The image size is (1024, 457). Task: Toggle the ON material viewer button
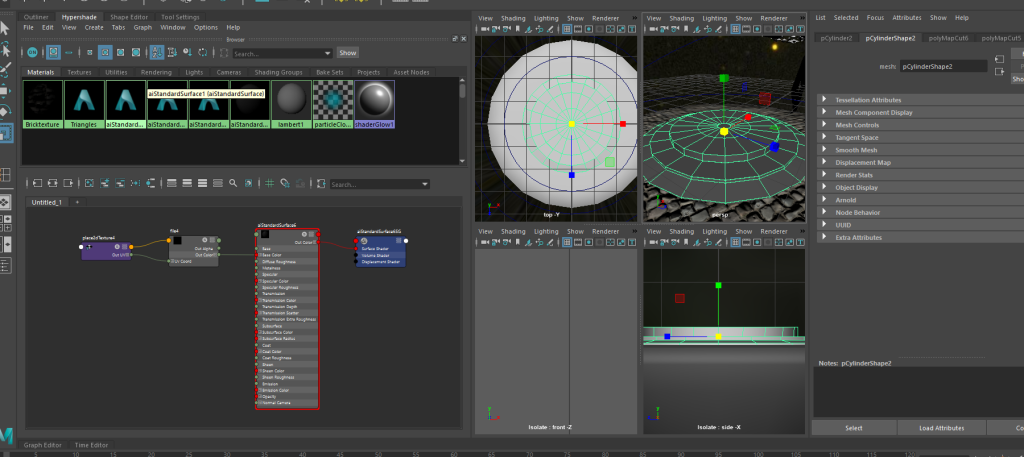(x=32, y=52)
